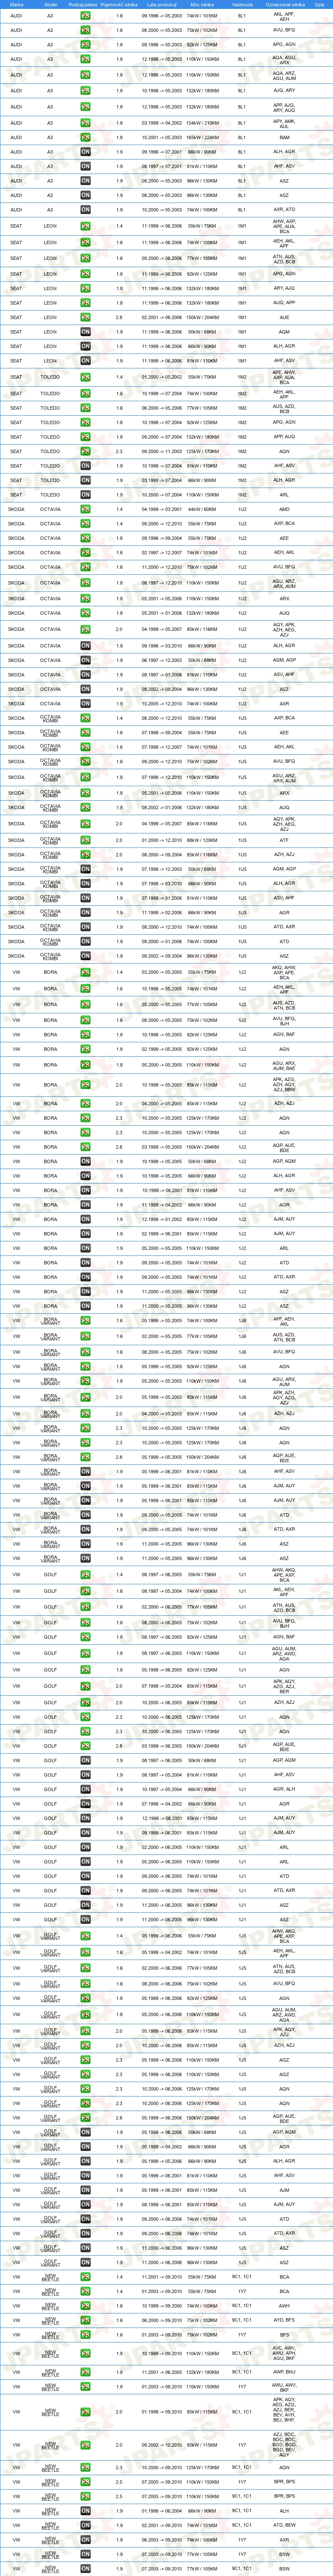Screen dimensions: 333x2576
Task: Select BORA model cell in the 1.4 row
Action: (50, 972)
